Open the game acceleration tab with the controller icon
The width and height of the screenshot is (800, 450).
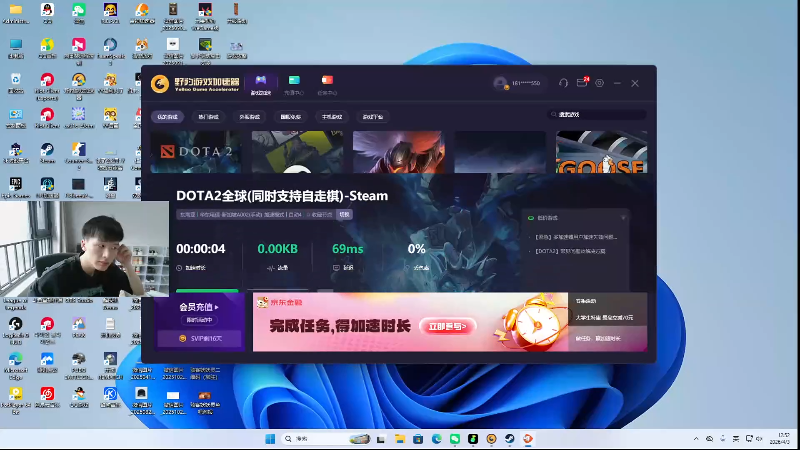tap(261, 84)
